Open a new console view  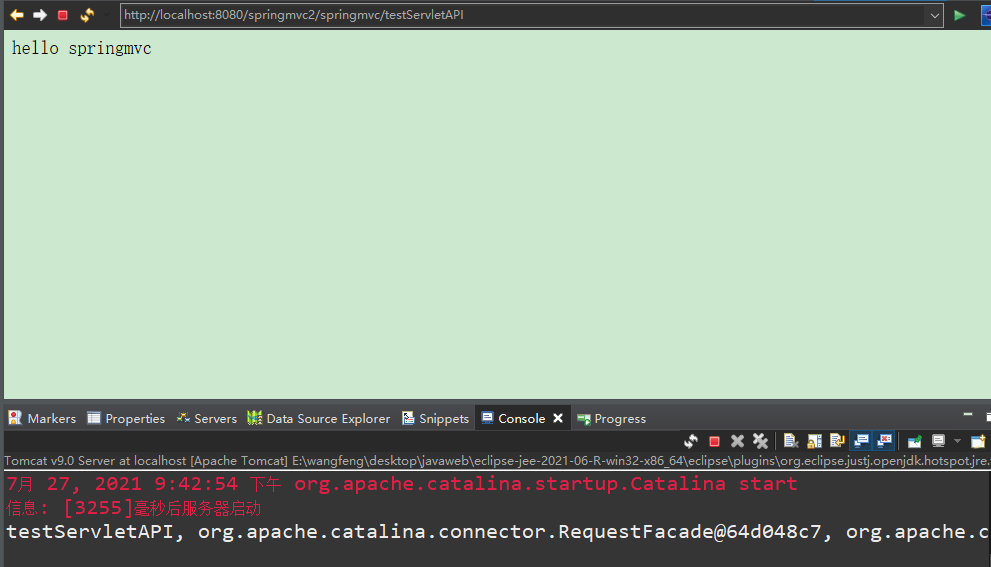(978, 441)
